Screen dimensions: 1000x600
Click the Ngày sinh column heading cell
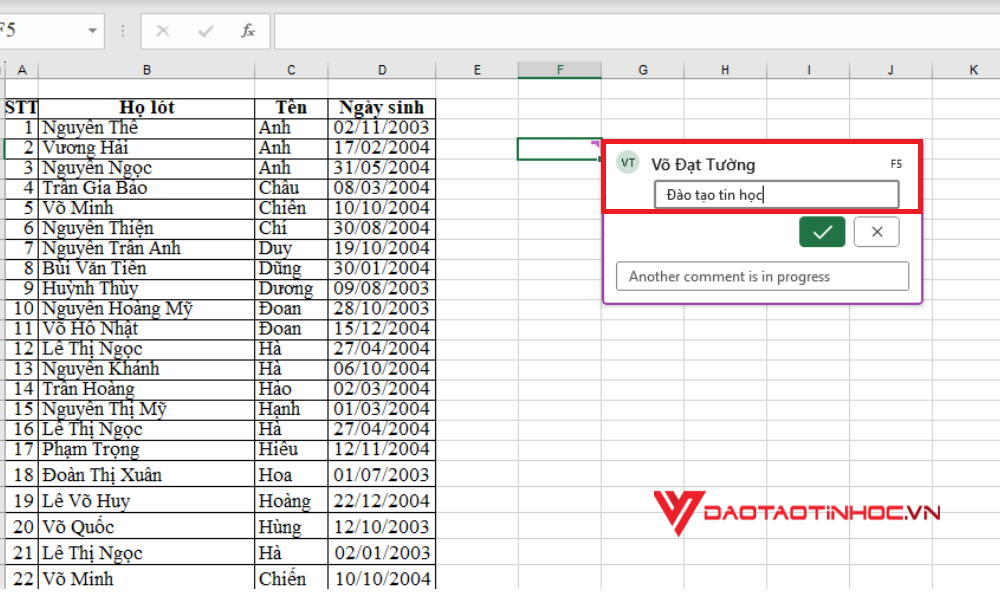point(382,107)
